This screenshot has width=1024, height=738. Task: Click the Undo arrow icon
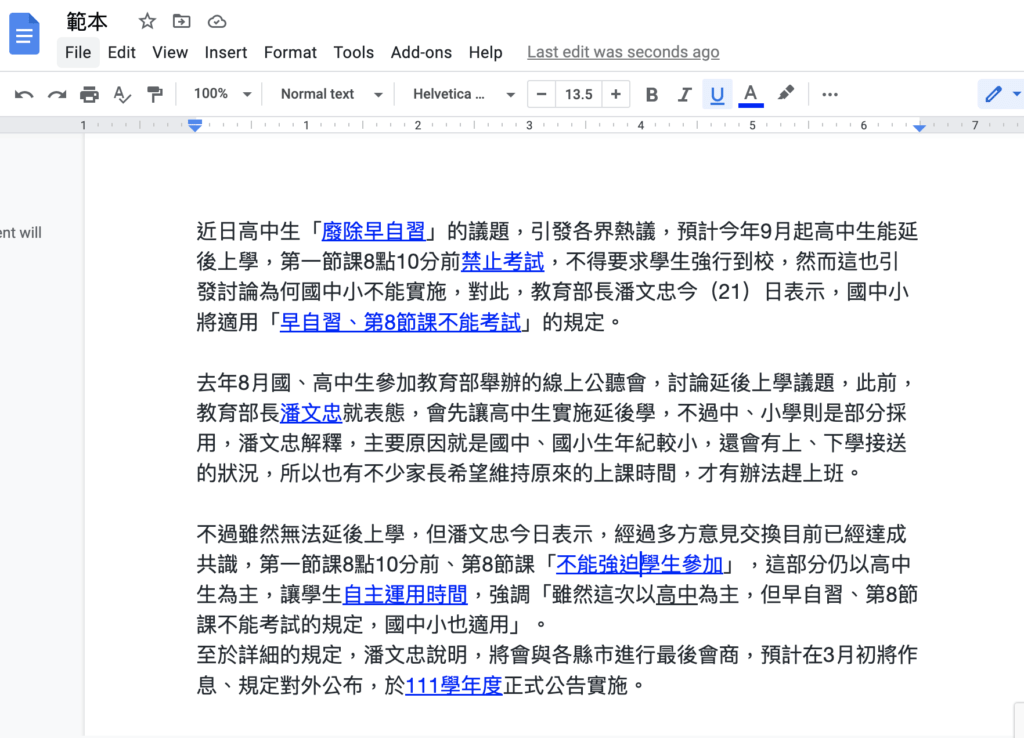(24, 94)
